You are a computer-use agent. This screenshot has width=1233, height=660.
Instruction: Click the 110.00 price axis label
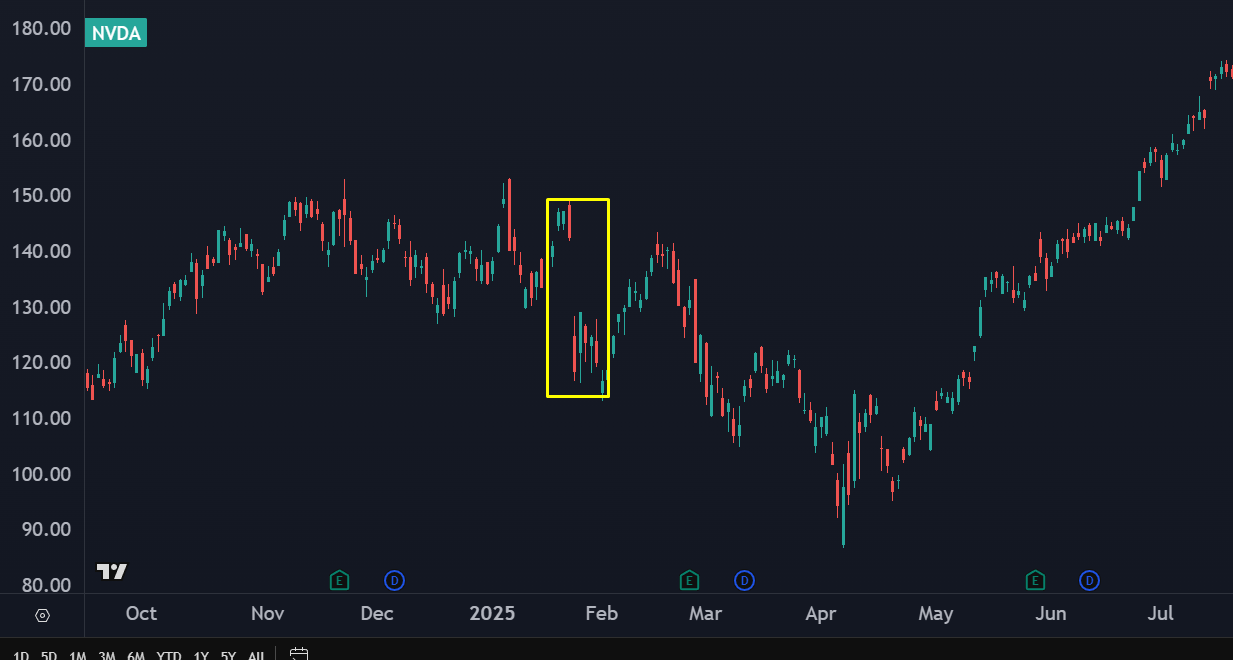tap(40, 418)
